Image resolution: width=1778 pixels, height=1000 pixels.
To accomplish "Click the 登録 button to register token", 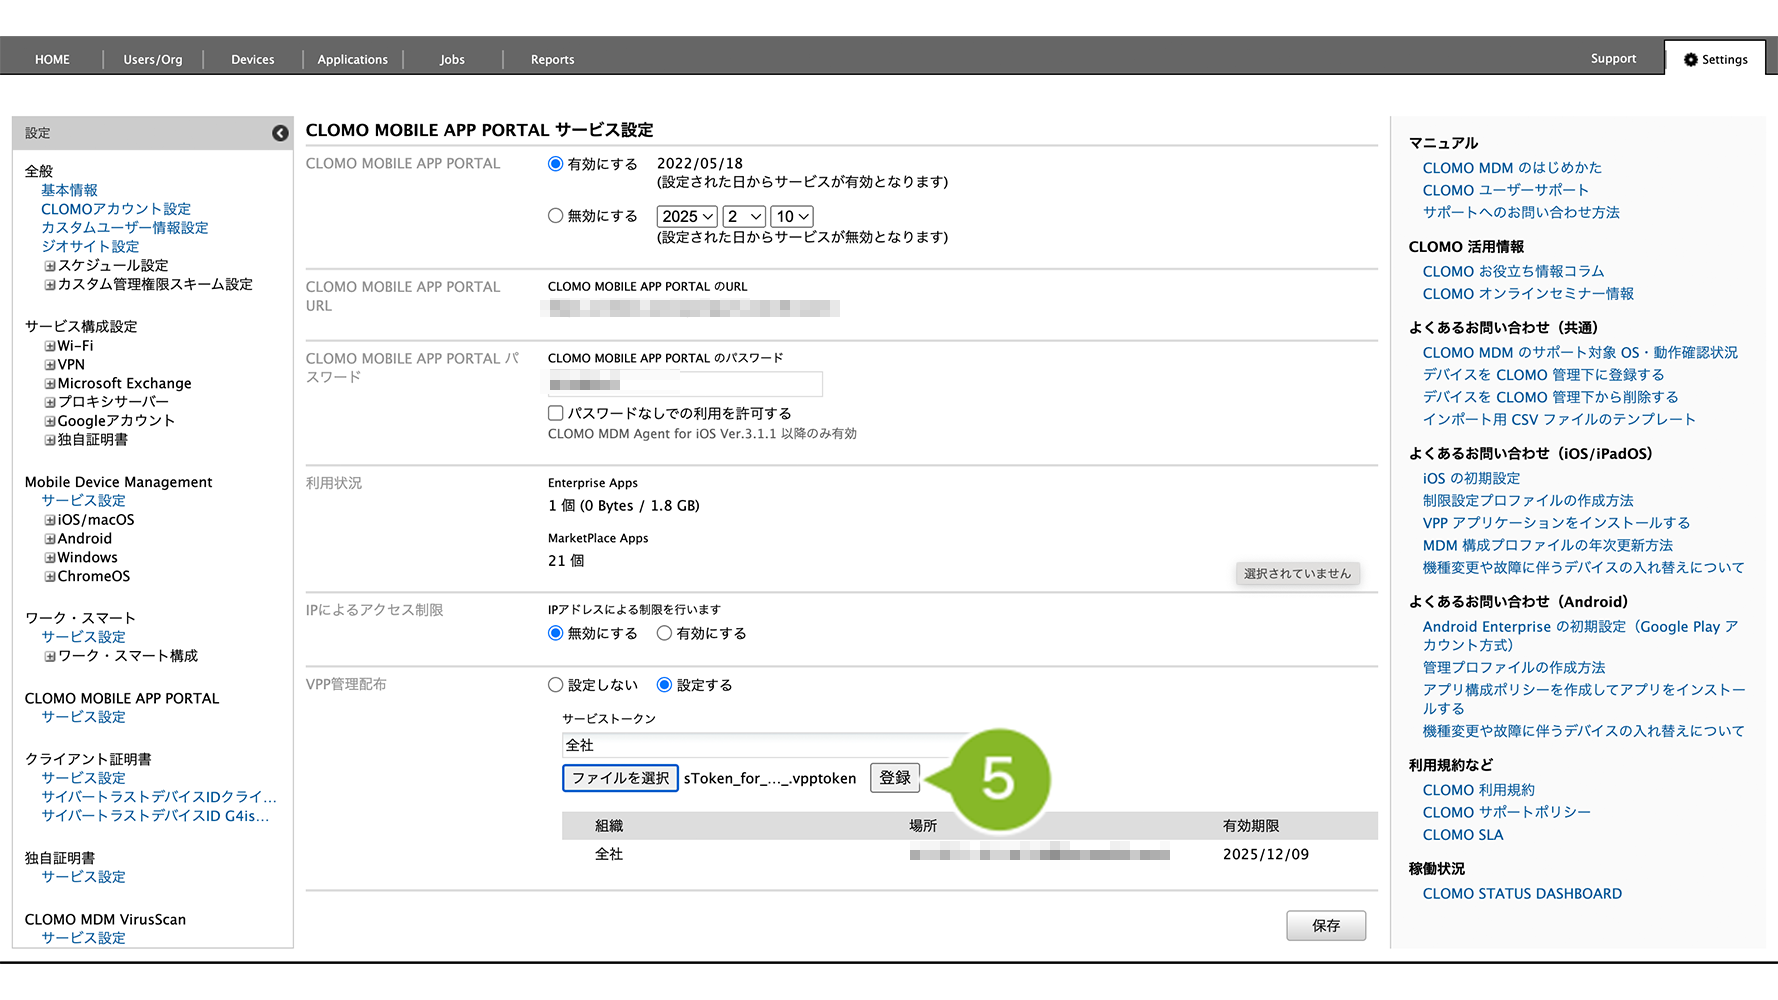I will (x=895, y=778).
